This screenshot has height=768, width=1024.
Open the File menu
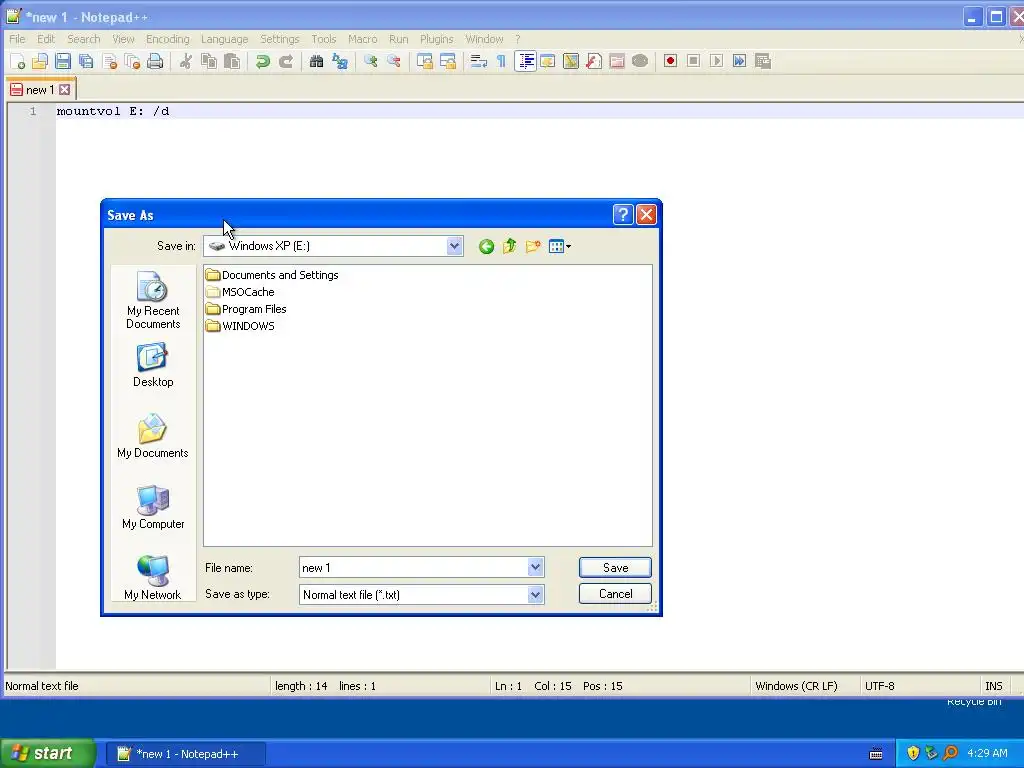17,39
